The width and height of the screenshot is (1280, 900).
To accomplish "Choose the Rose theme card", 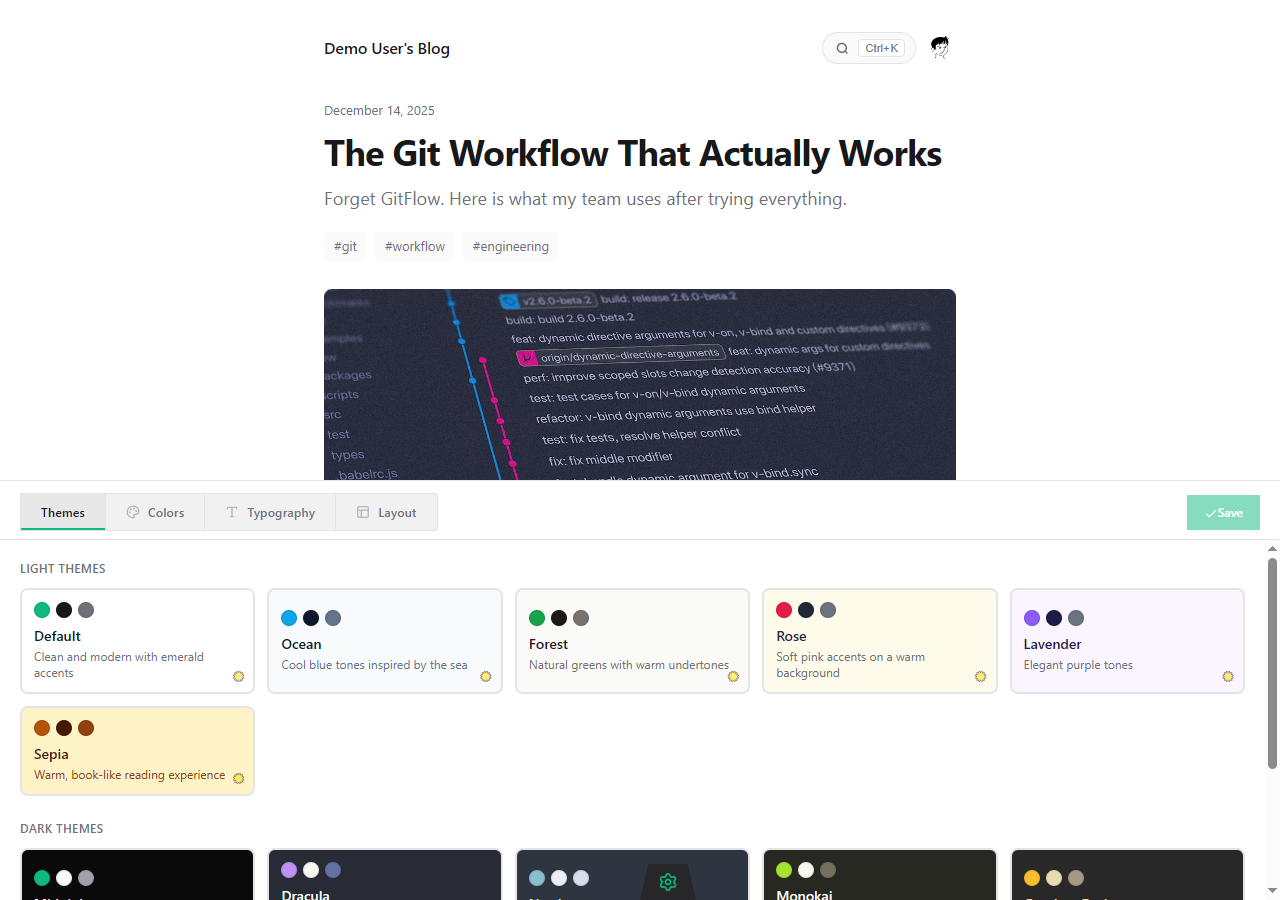I will click(879, 641).
